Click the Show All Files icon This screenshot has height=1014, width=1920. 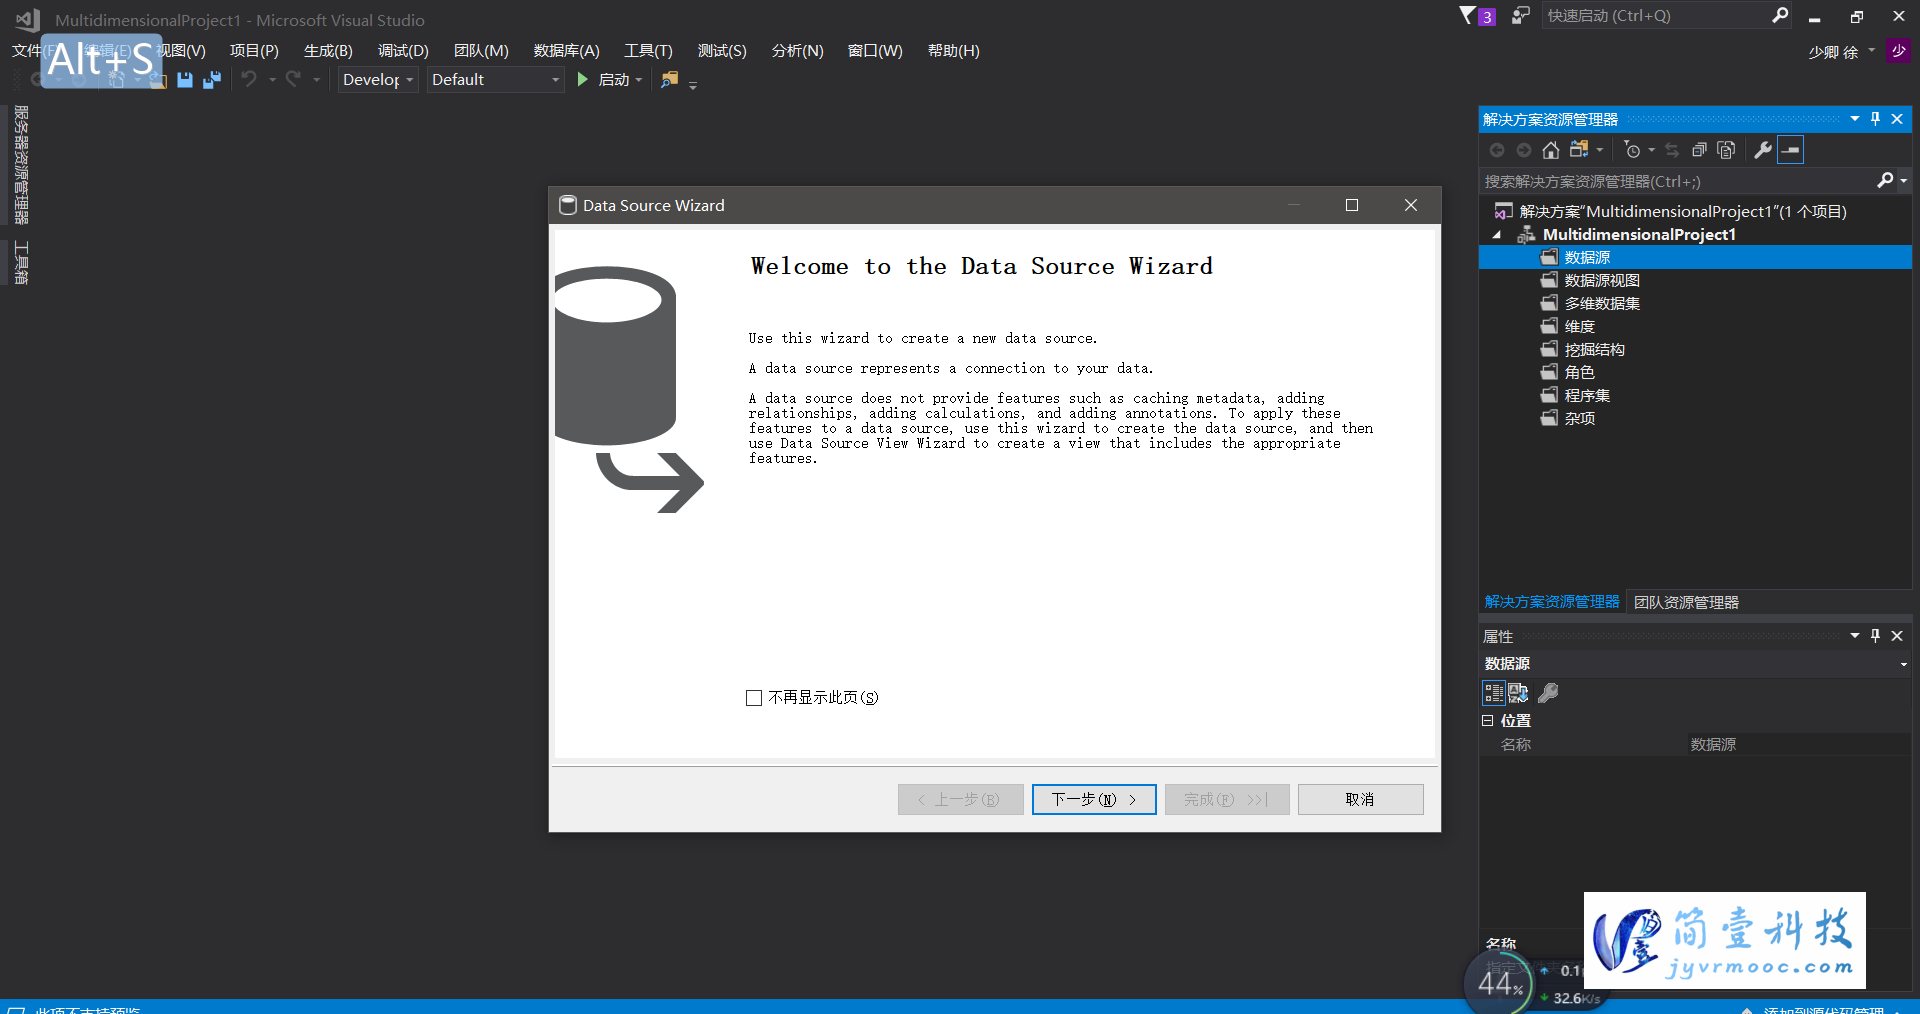1726,150
